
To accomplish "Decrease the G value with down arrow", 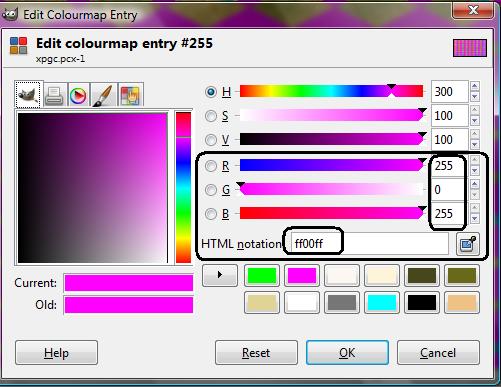I will coord(475,195).
